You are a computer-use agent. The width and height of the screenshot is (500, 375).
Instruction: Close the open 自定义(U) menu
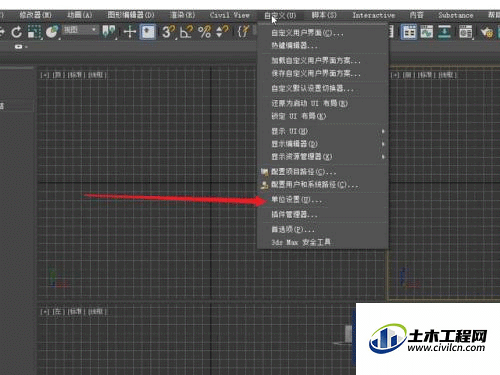(x=280, y=15)
